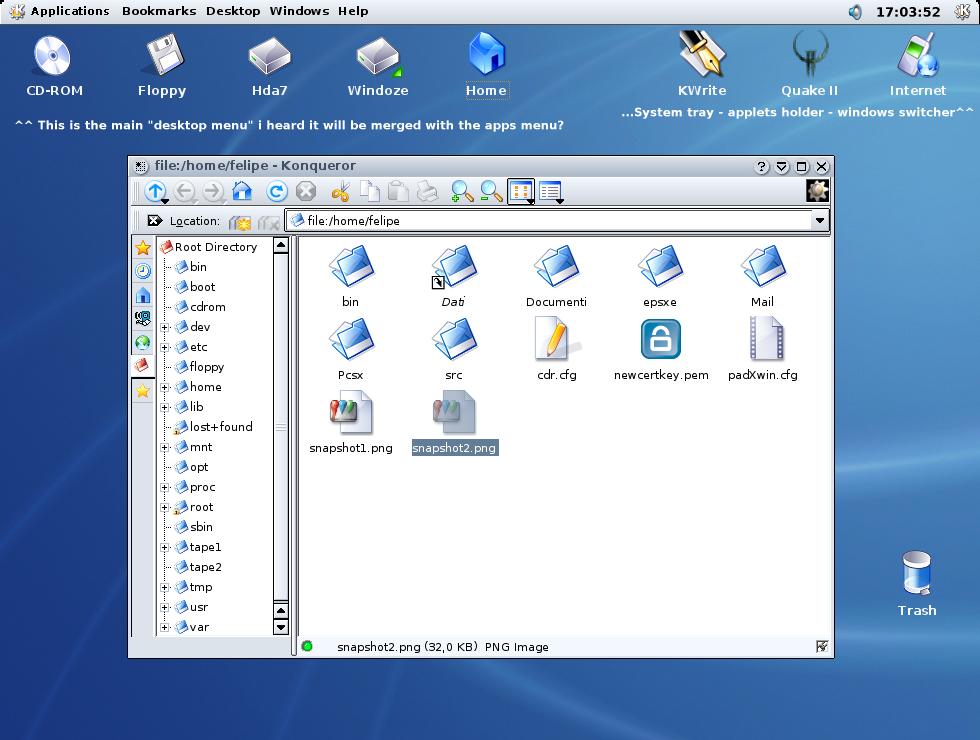
Task: Open Bookmarks panel in sidebar
Action: click(143, 248)
